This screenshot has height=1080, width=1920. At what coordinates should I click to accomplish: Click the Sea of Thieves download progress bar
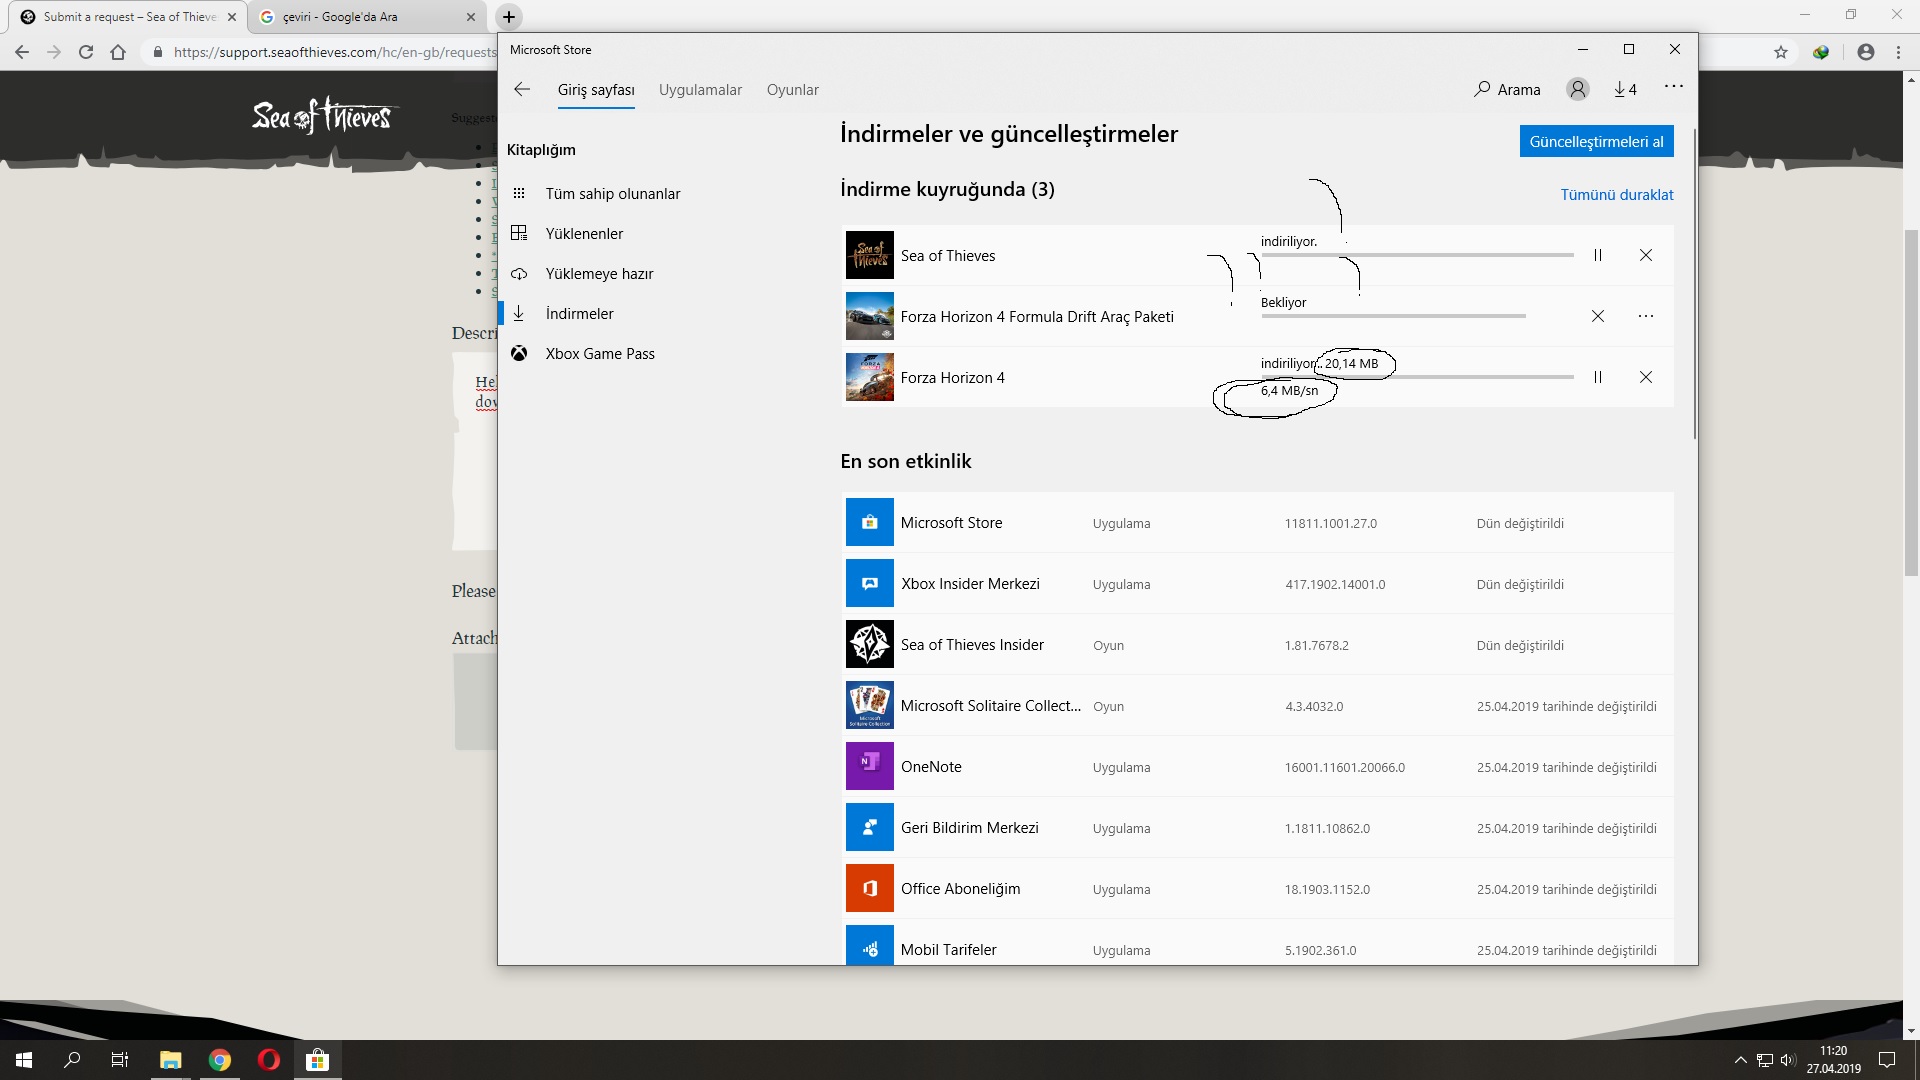1417,255
